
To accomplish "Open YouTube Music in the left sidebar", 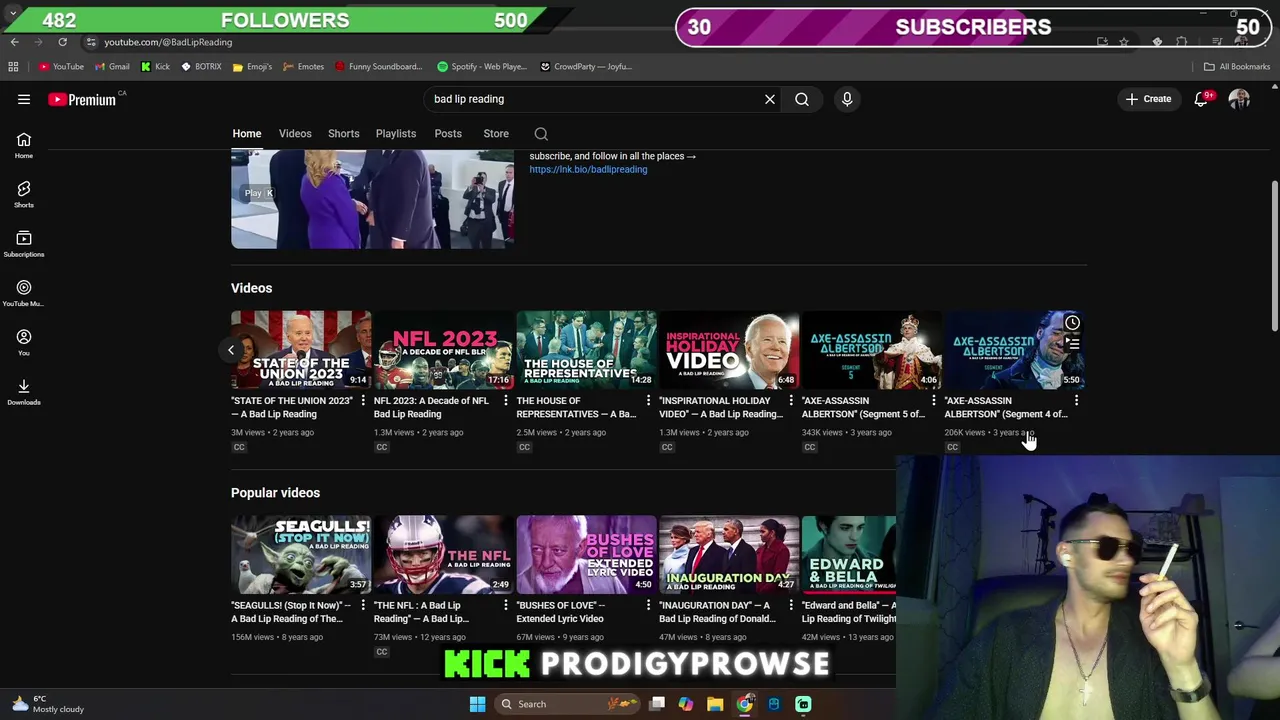I will point(24,294).
